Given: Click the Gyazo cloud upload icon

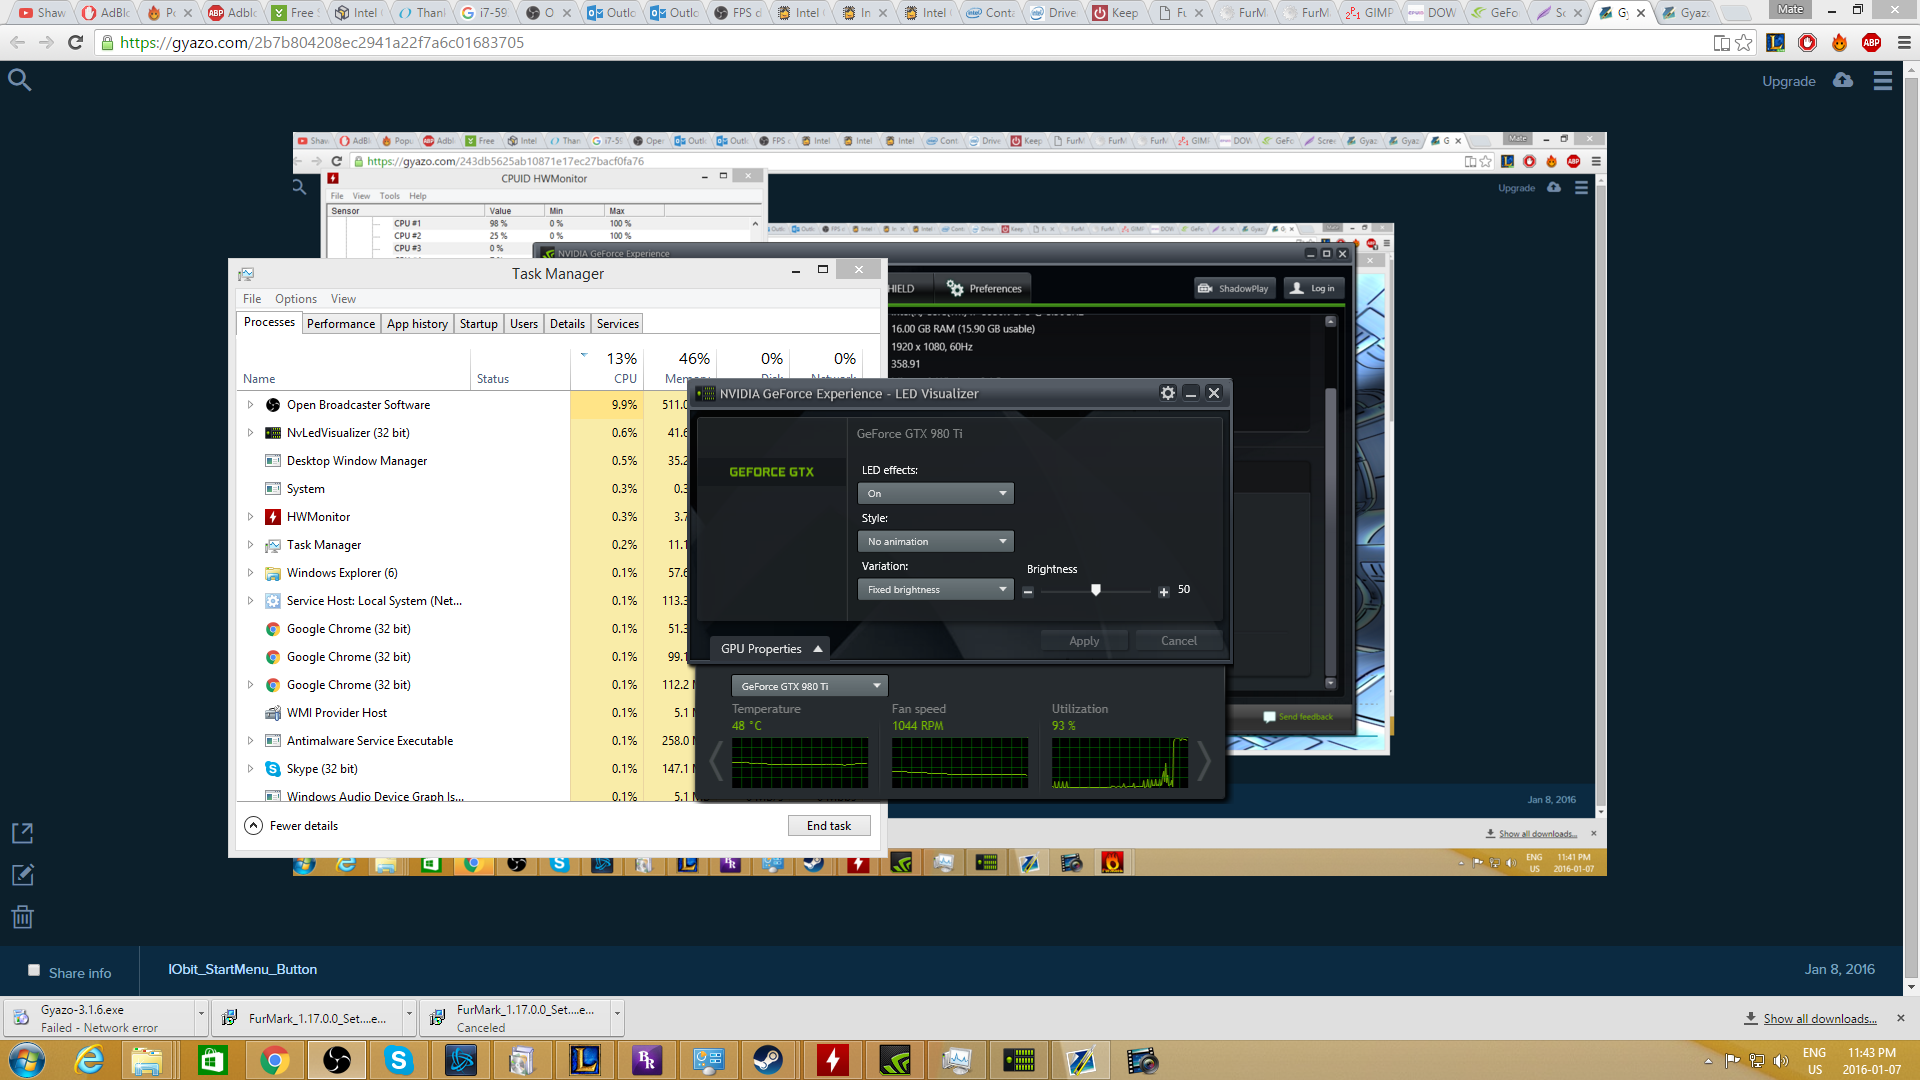Looking at the screenshot, I should pos(1843,80).
